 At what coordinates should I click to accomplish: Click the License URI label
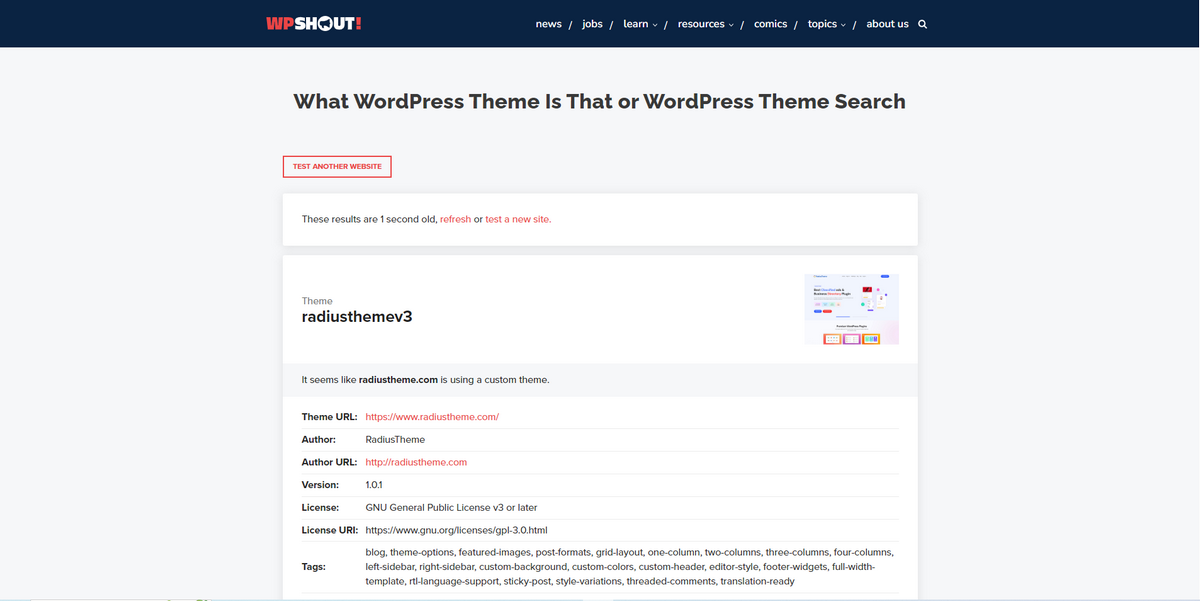tap(329, 530)
